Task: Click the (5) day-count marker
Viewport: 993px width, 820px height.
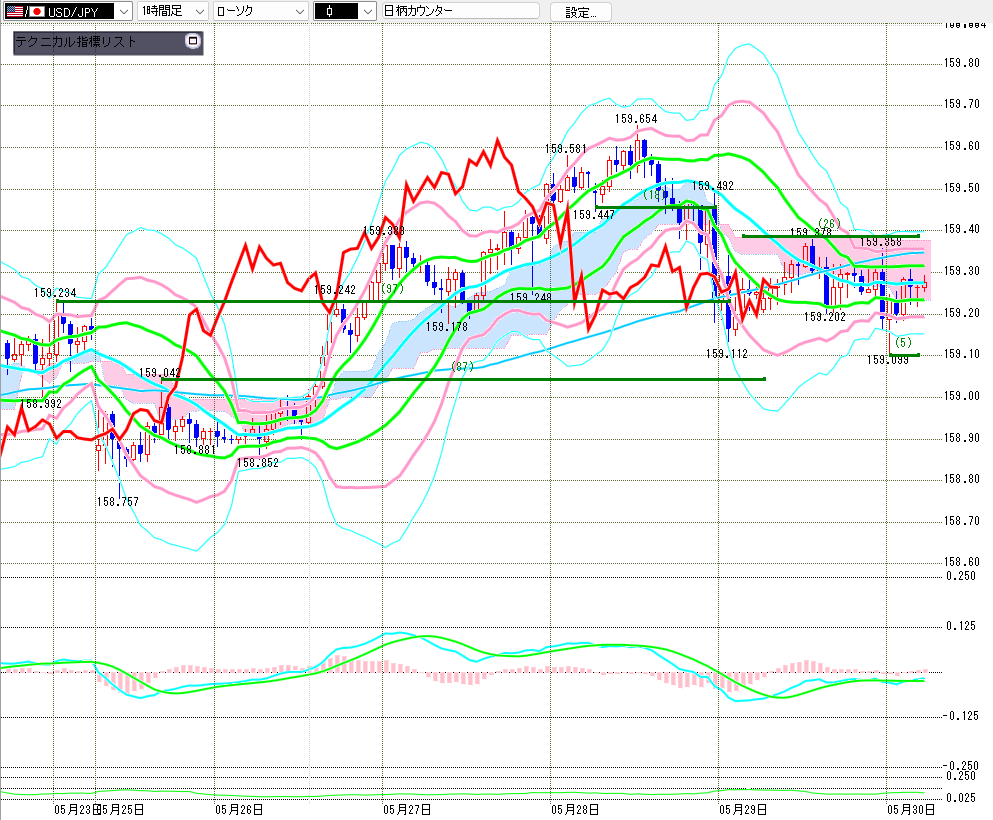Action: tap(903, 343)
